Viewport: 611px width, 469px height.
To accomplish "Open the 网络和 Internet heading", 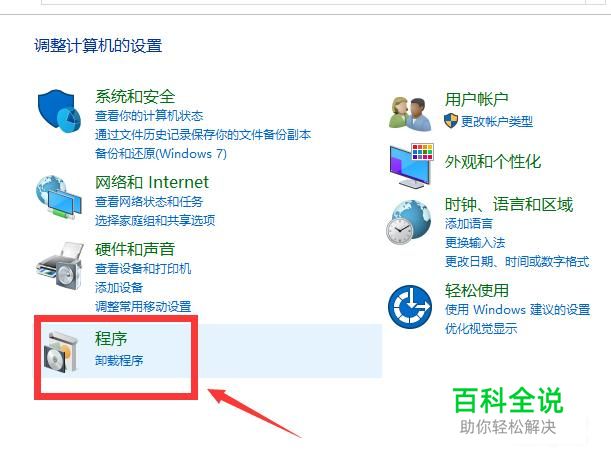I will coord(152,182).
